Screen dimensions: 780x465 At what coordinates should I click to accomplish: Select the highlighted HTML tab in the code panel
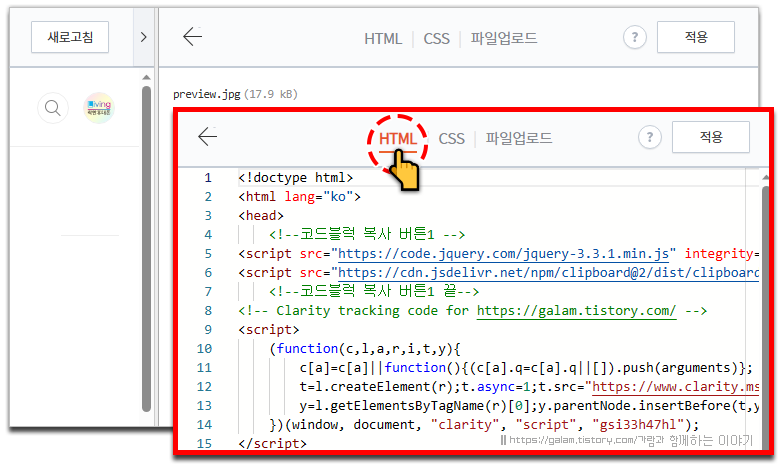pos(397,138)
